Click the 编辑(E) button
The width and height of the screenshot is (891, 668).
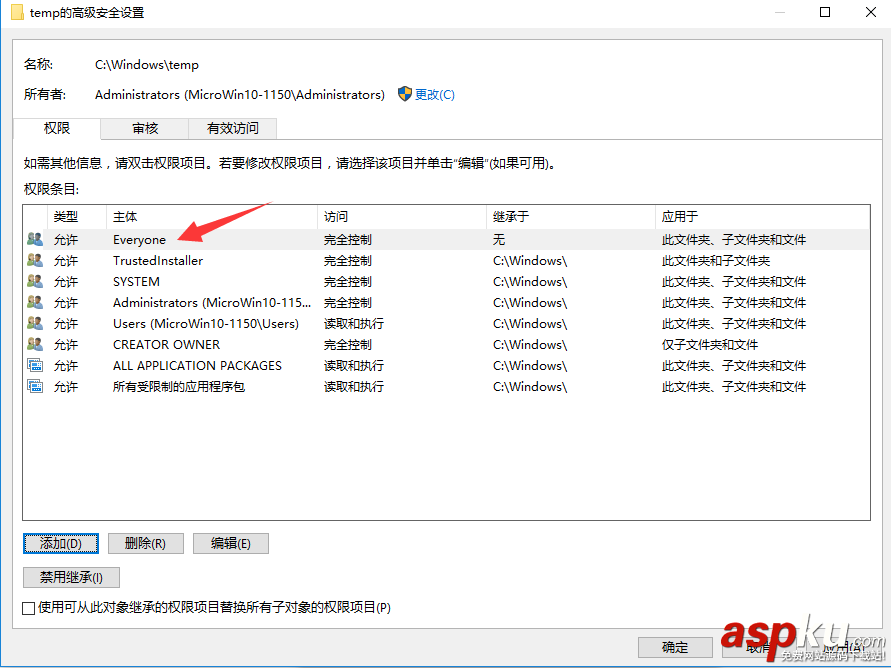click(231, 544)
